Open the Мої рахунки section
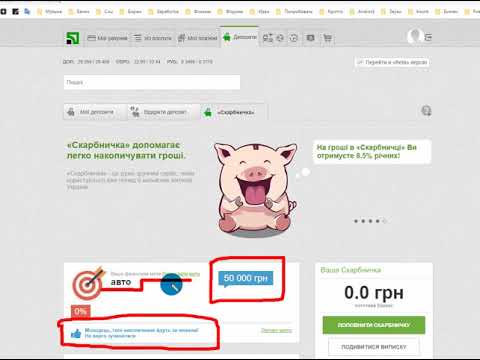The image size is (480, 360). coord(107,38)
